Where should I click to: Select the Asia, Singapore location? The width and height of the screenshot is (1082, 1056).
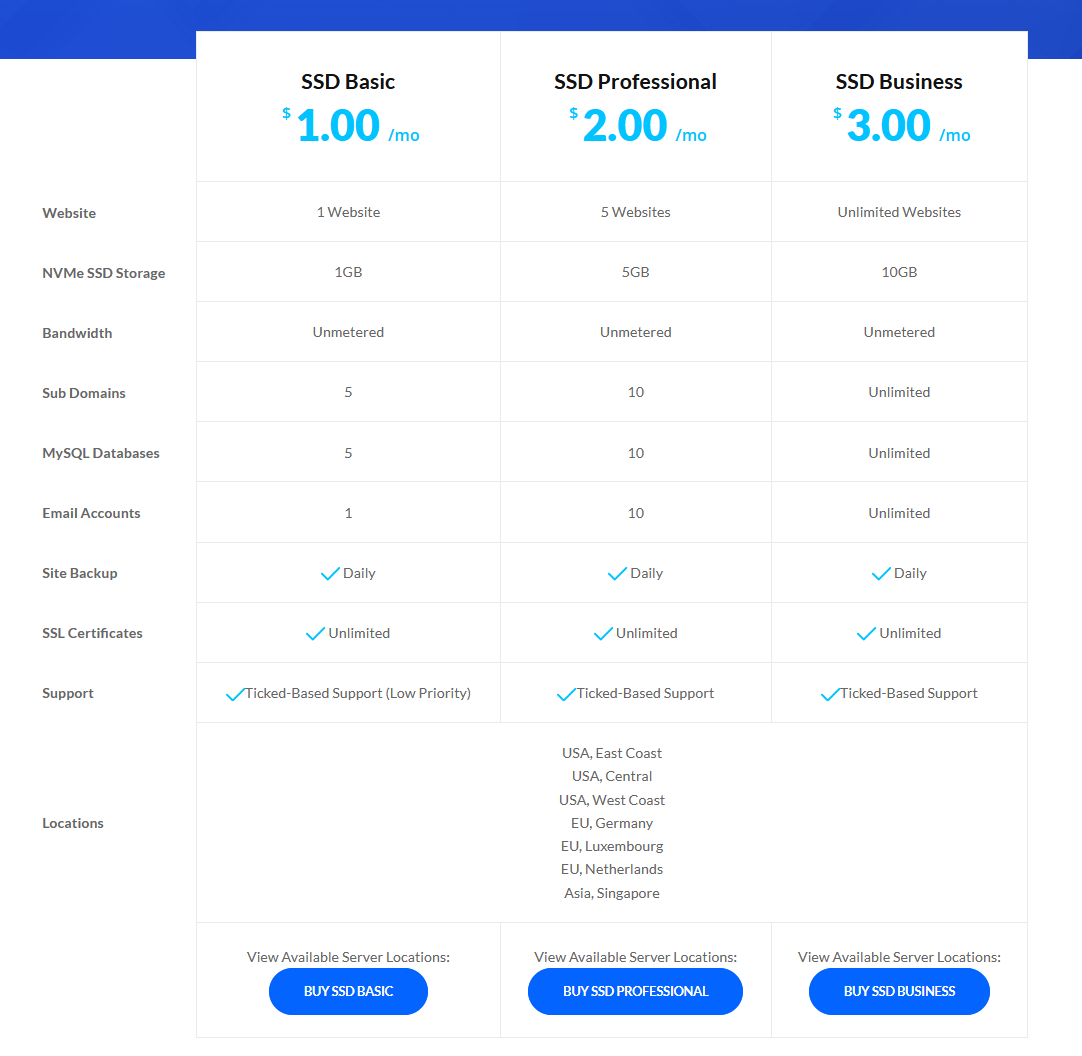(612, 893)
